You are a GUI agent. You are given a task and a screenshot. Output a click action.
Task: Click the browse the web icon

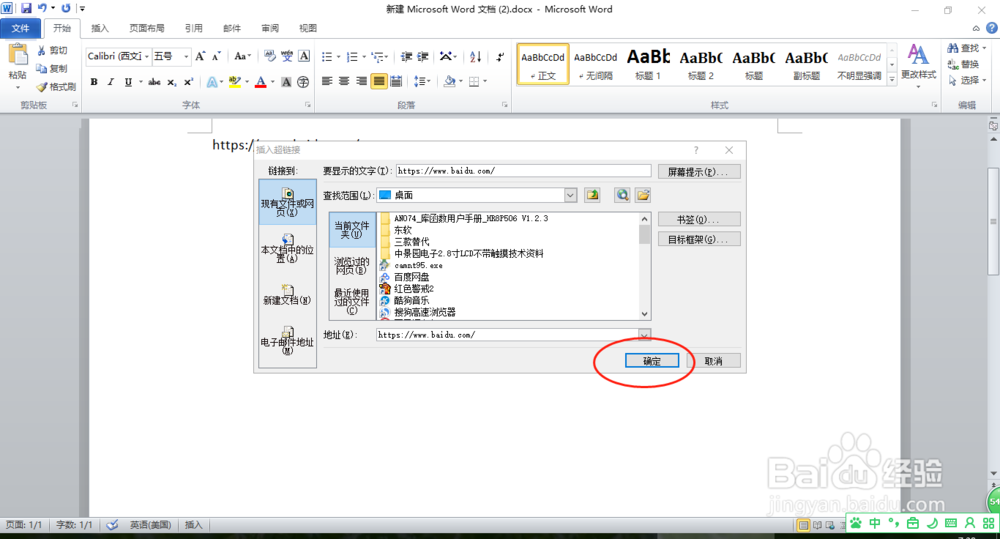pyautogui.click(x=622, y=195)
